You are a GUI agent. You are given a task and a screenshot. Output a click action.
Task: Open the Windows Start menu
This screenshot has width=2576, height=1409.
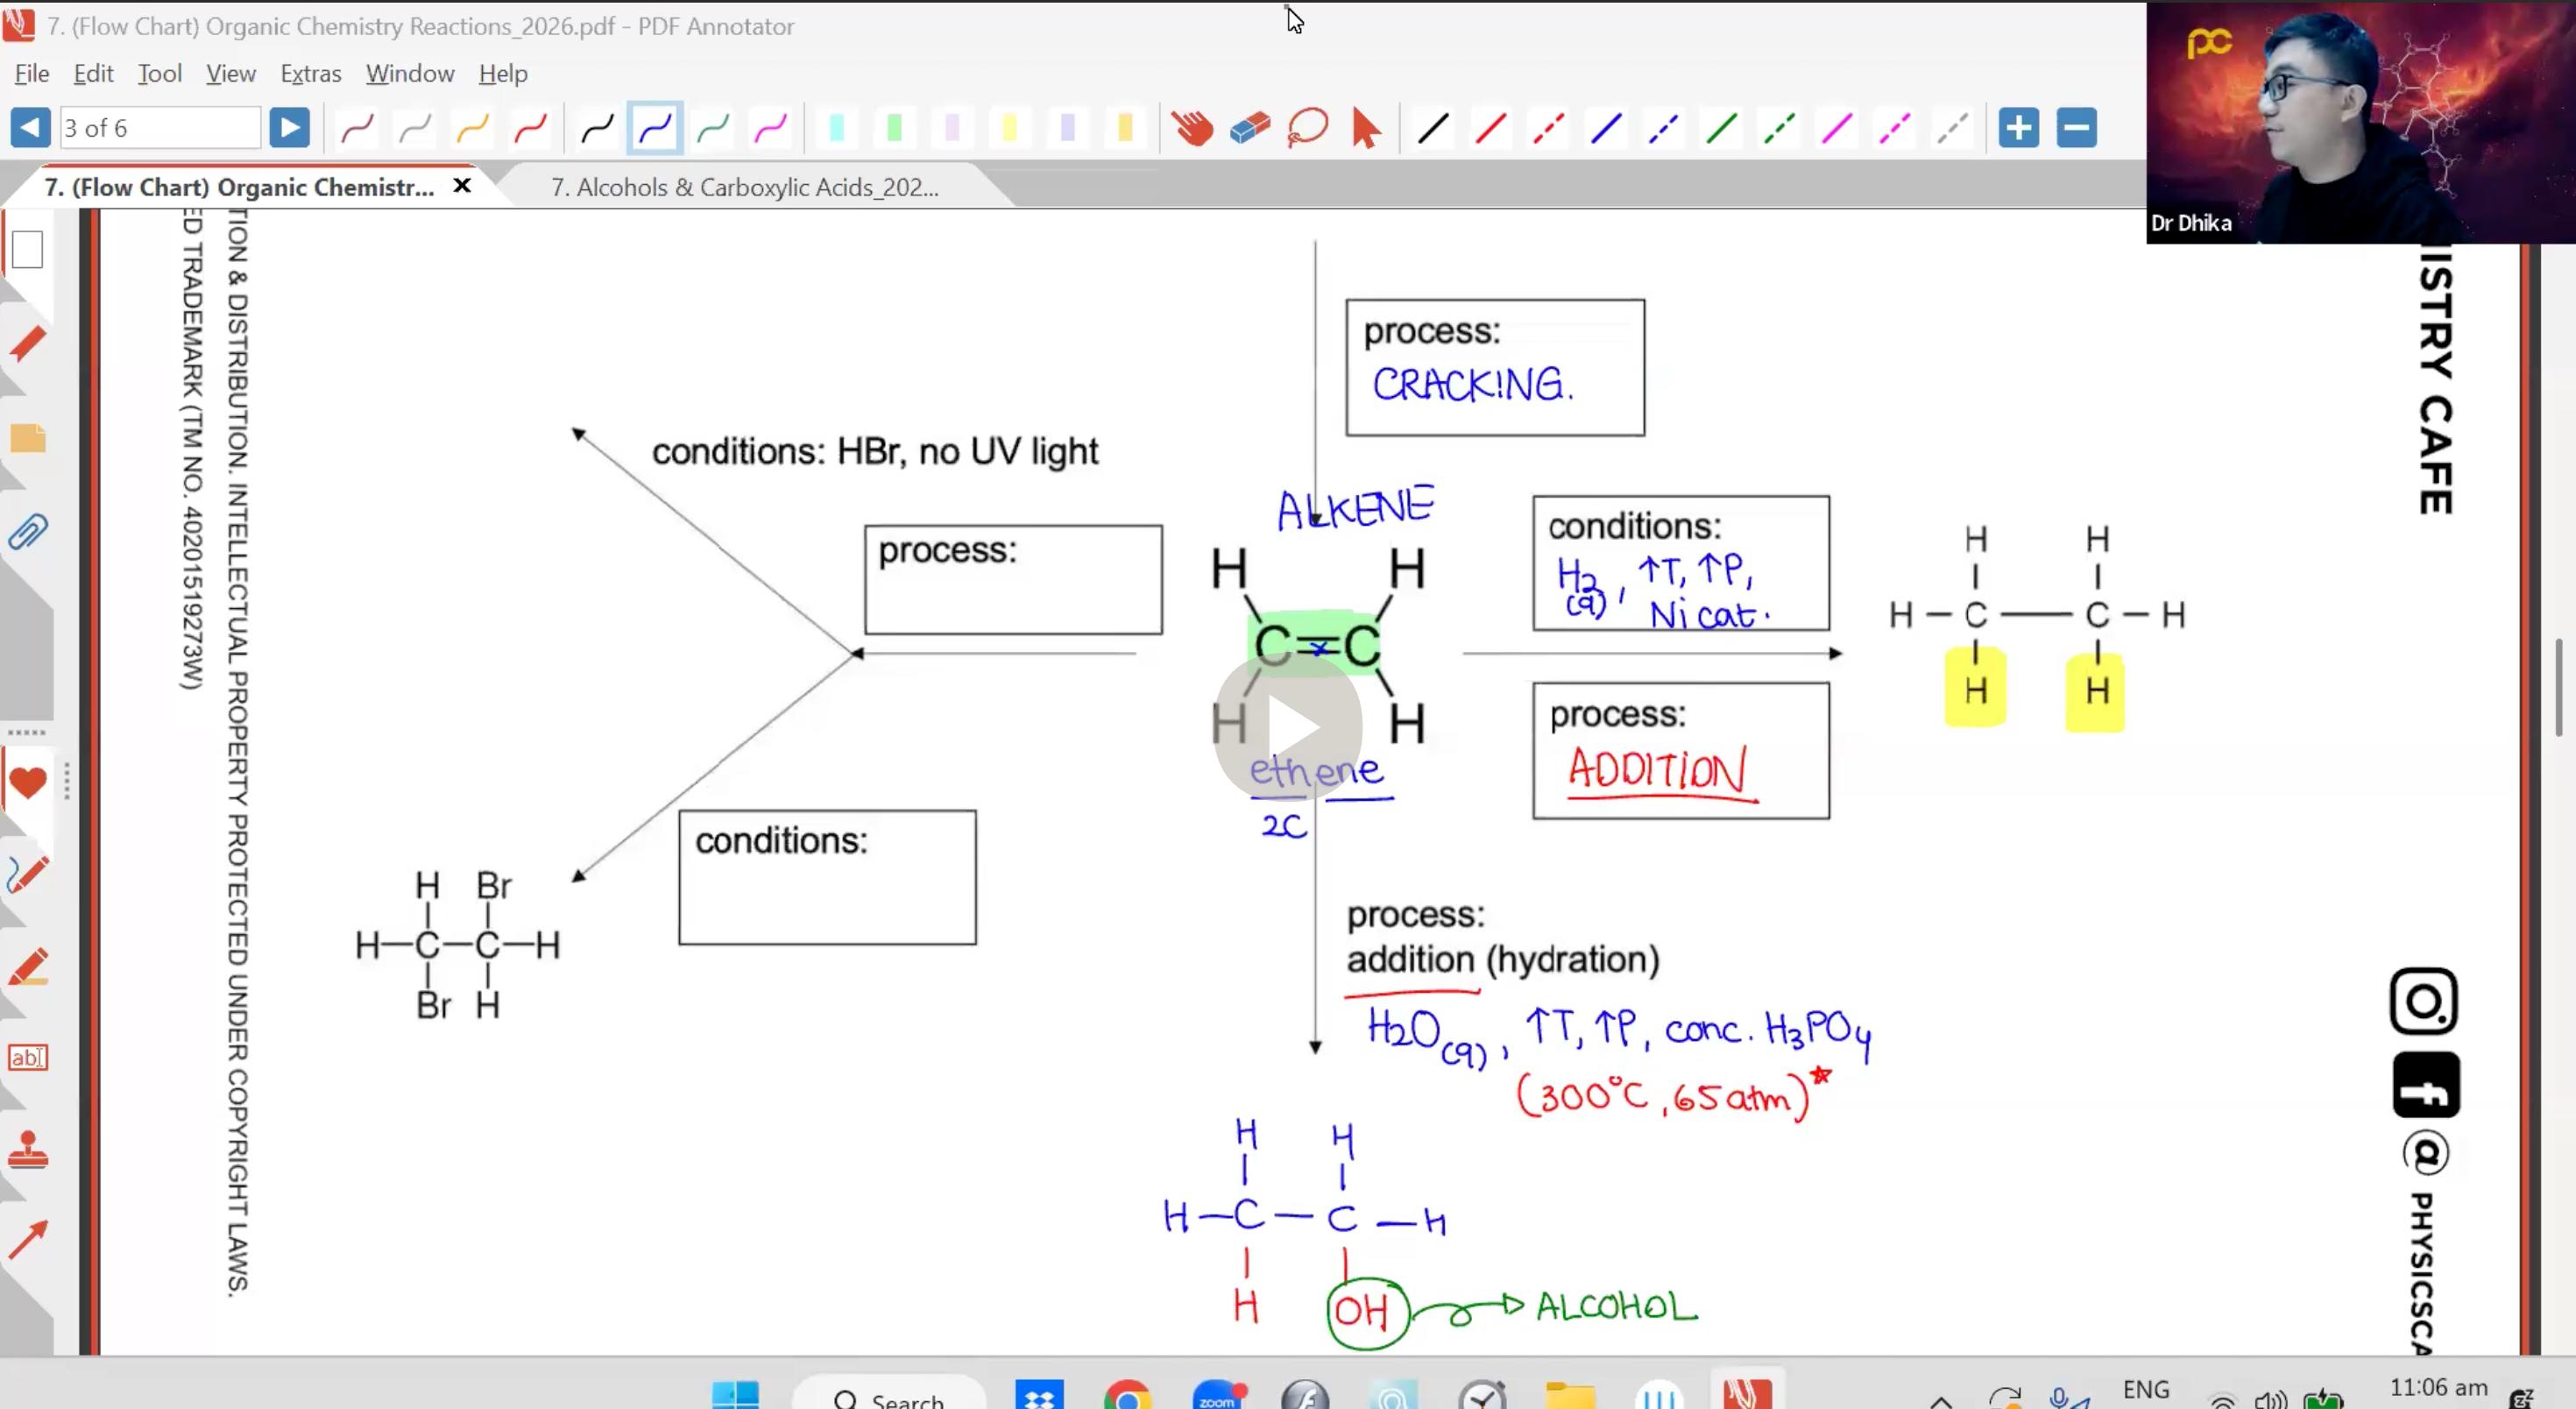click(x=735, y=1394)
